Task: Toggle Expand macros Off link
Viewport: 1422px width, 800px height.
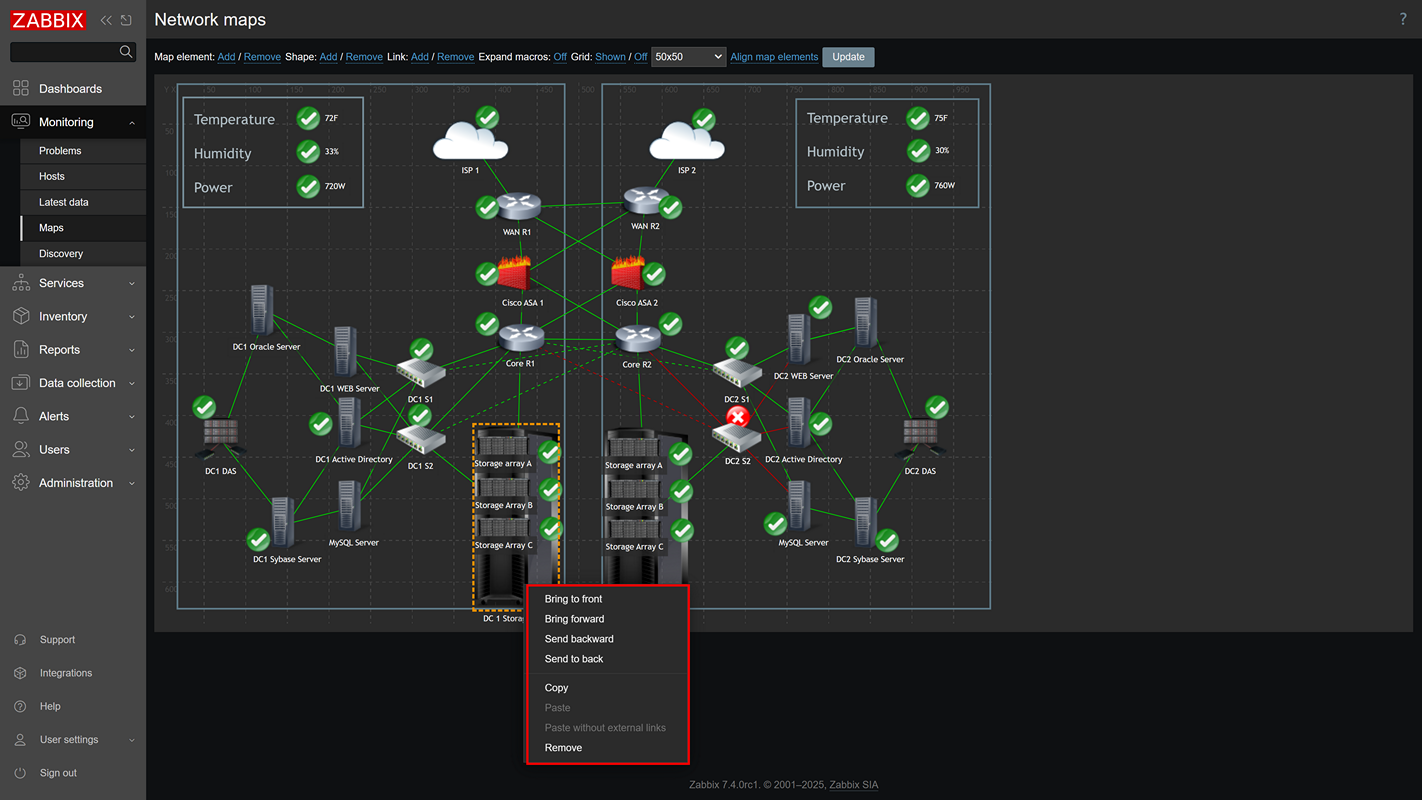Action: pos(560,57)
